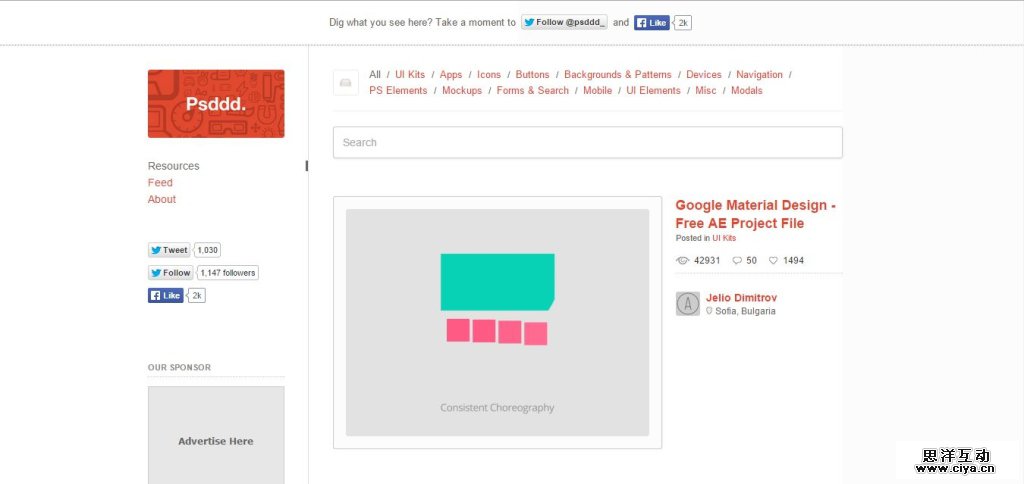Image resolution: width=1024 pixels, height=484 pixels.
Task: Select the Buttons category
Action: [x=532, y=74]
